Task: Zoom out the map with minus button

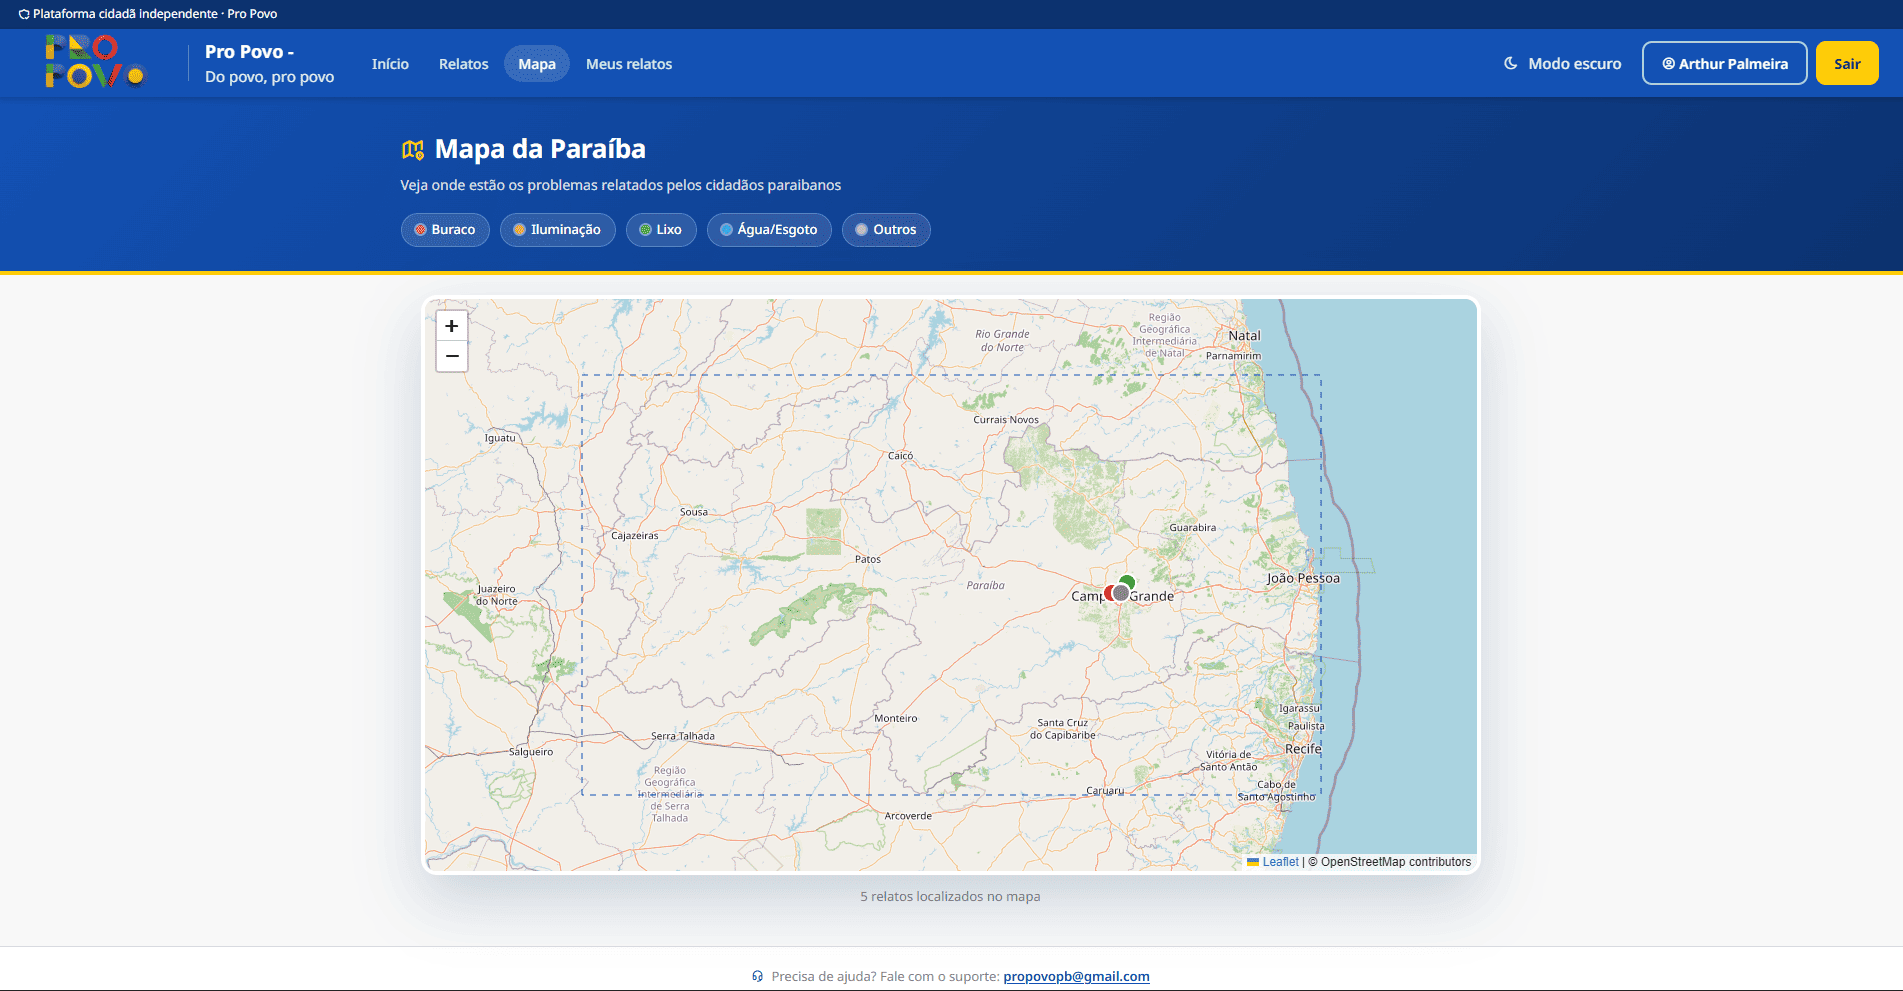Action: (x=452, y=357)
